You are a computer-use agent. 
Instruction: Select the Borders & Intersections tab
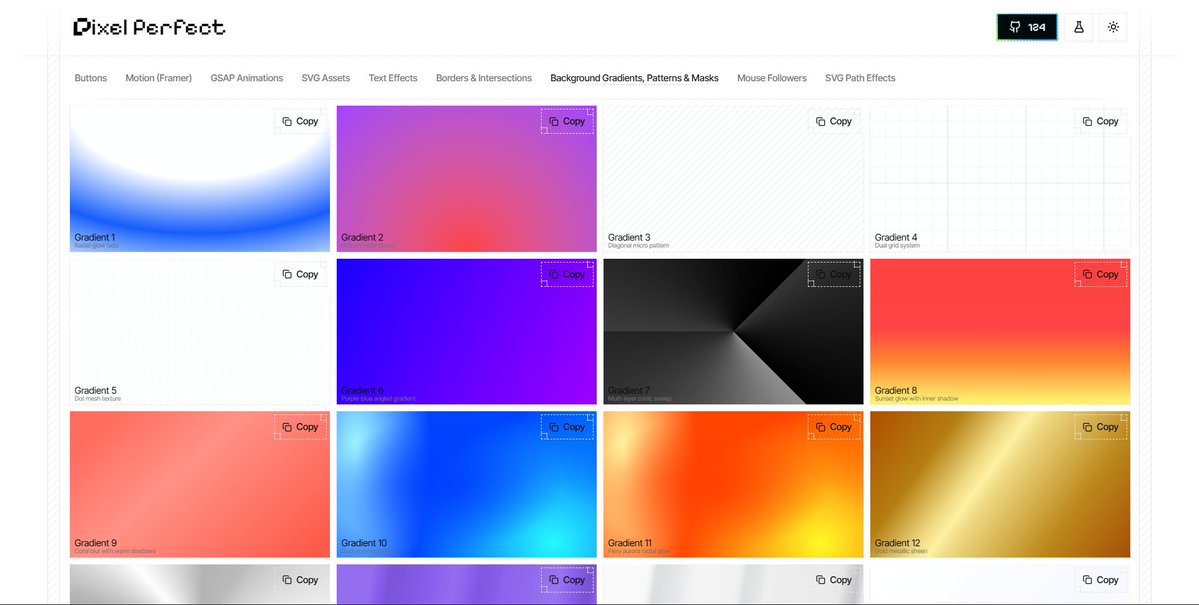click(483, 78)
